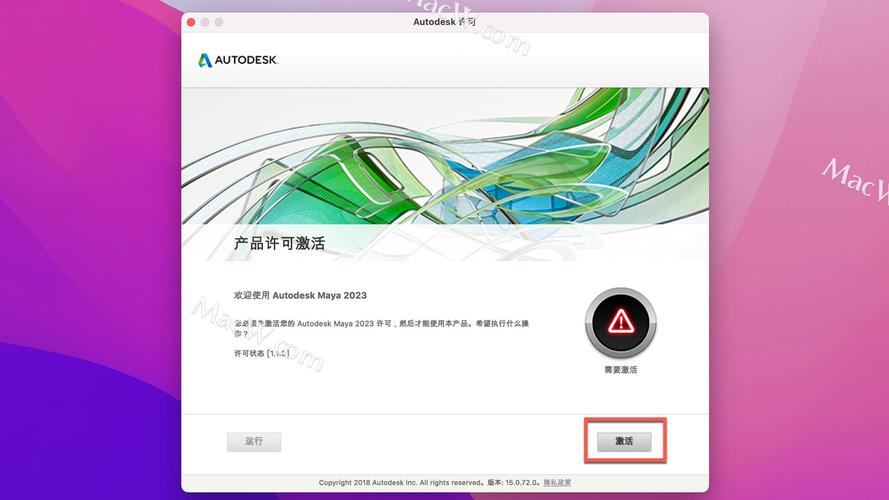Click the 激活 (Activate) button
Screen dimensions: 889x500
click(624, 441)
